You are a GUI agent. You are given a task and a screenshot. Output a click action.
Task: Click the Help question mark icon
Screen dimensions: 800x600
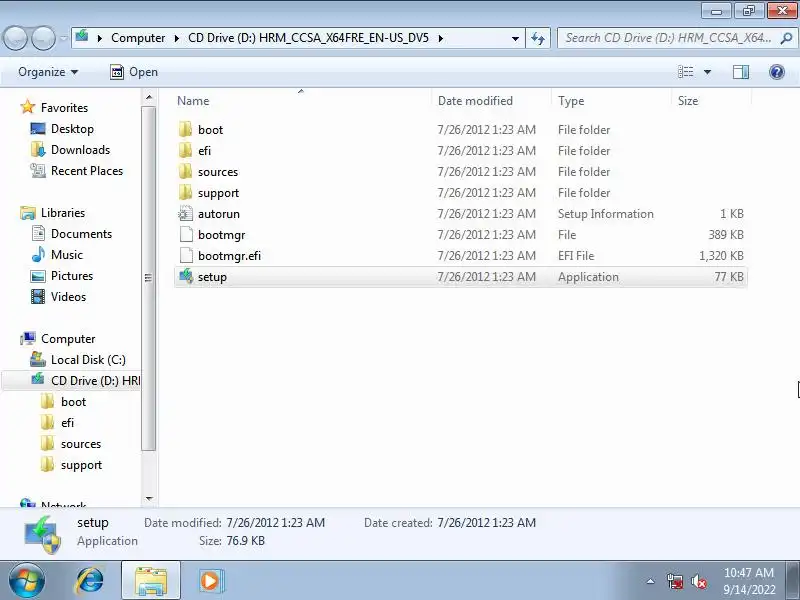pyautogui.click(x=777, y=72)
